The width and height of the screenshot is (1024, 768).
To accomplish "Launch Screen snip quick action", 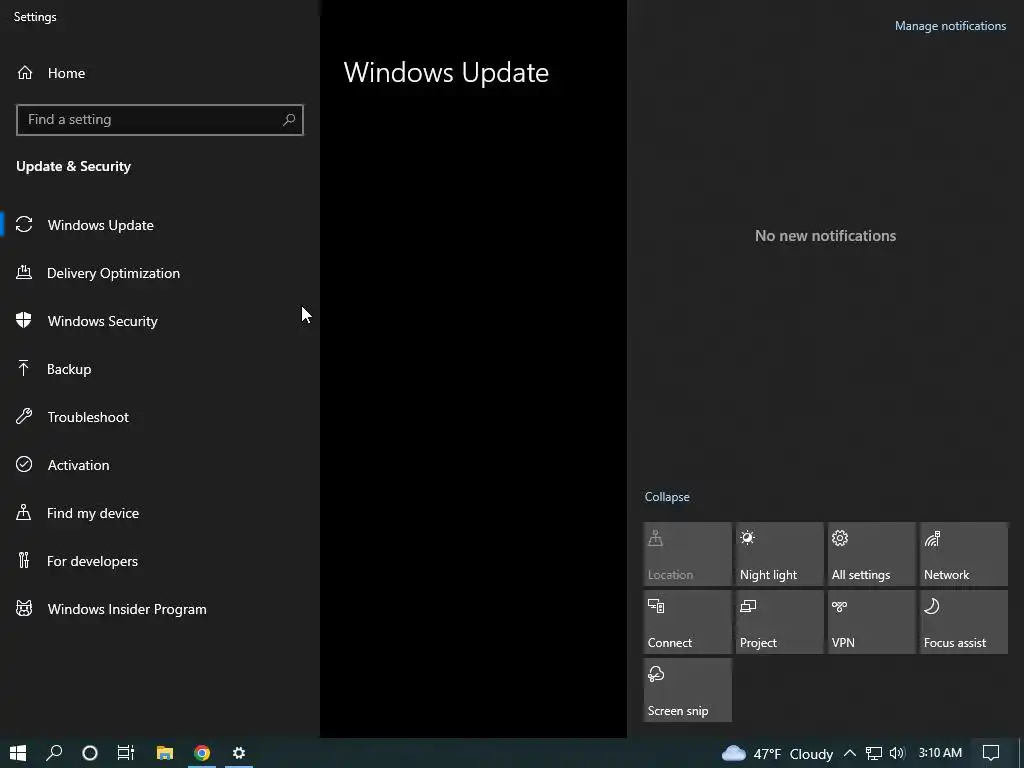I will 687,690.
